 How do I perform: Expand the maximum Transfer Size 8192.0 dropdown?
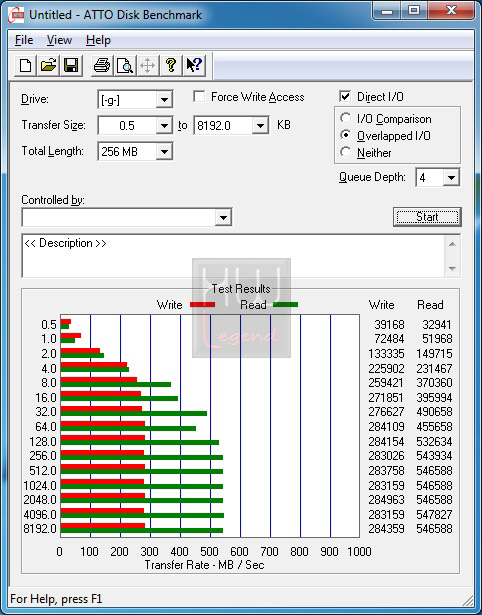tap(260, 126)
